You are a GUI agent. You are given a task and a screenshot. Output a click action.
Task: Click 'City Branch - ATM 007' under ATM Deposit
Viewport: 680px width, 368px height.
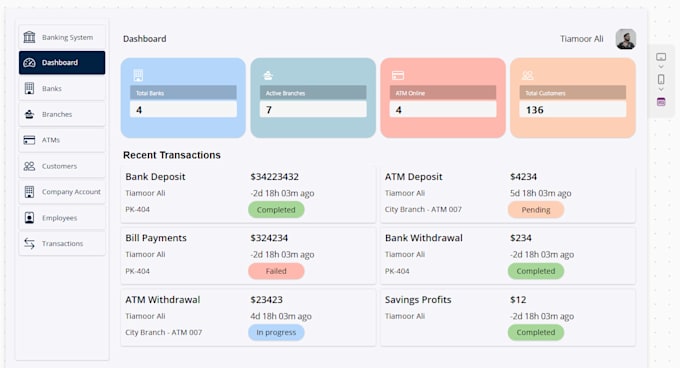[x=423, y=209]
